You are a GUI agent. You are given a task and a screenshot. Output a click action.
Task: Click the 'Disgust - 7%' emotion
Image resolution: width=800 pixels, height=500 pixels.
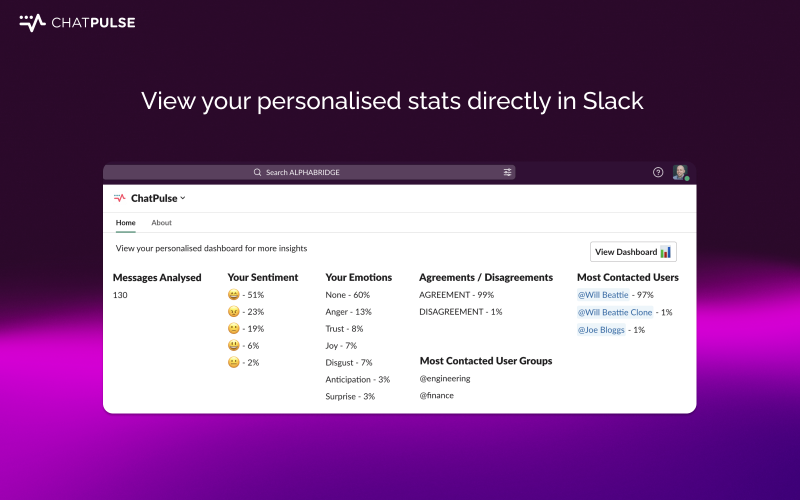click(x=349, y=362)
